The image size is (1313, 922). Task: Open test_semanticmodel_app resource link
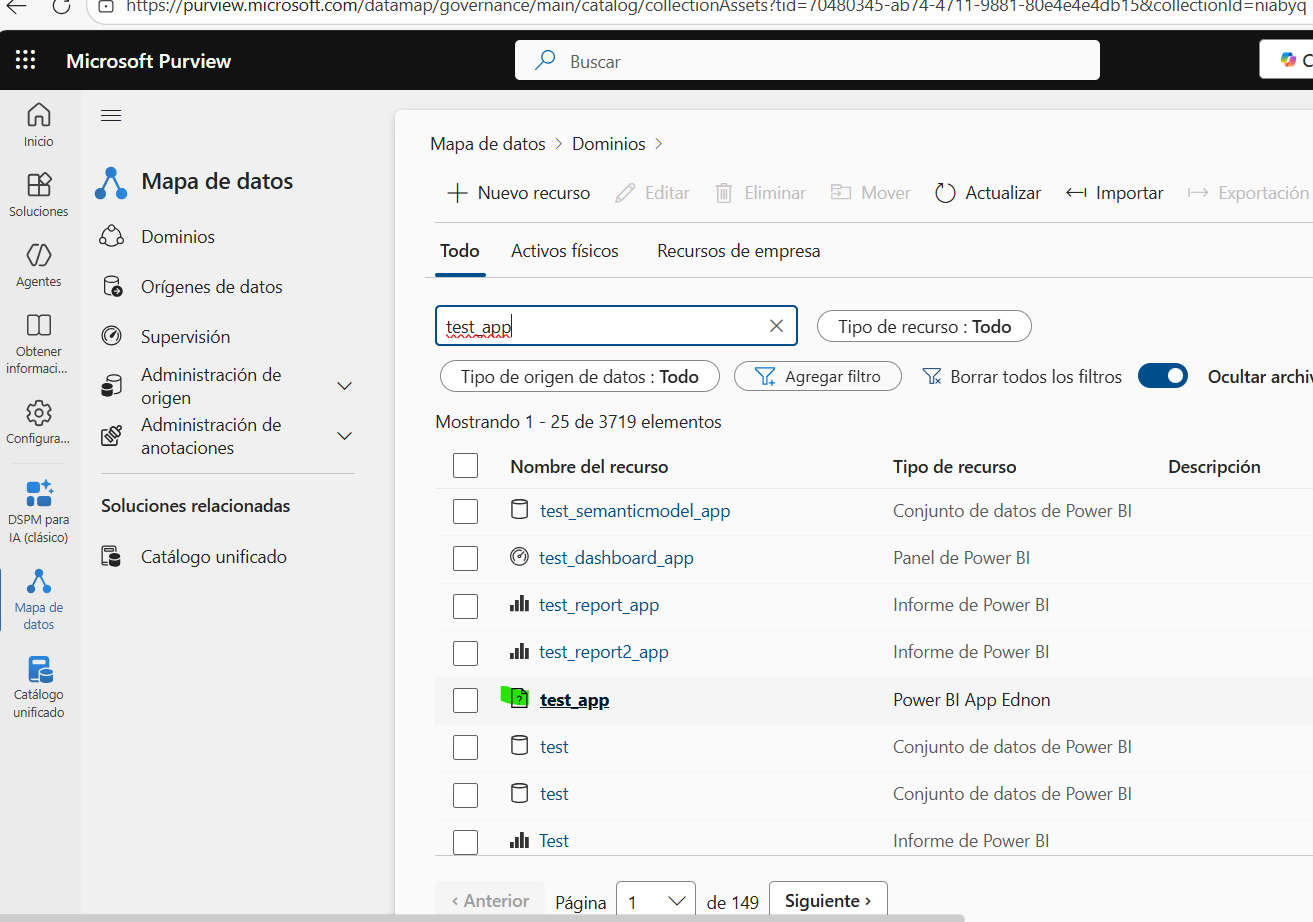635,511
